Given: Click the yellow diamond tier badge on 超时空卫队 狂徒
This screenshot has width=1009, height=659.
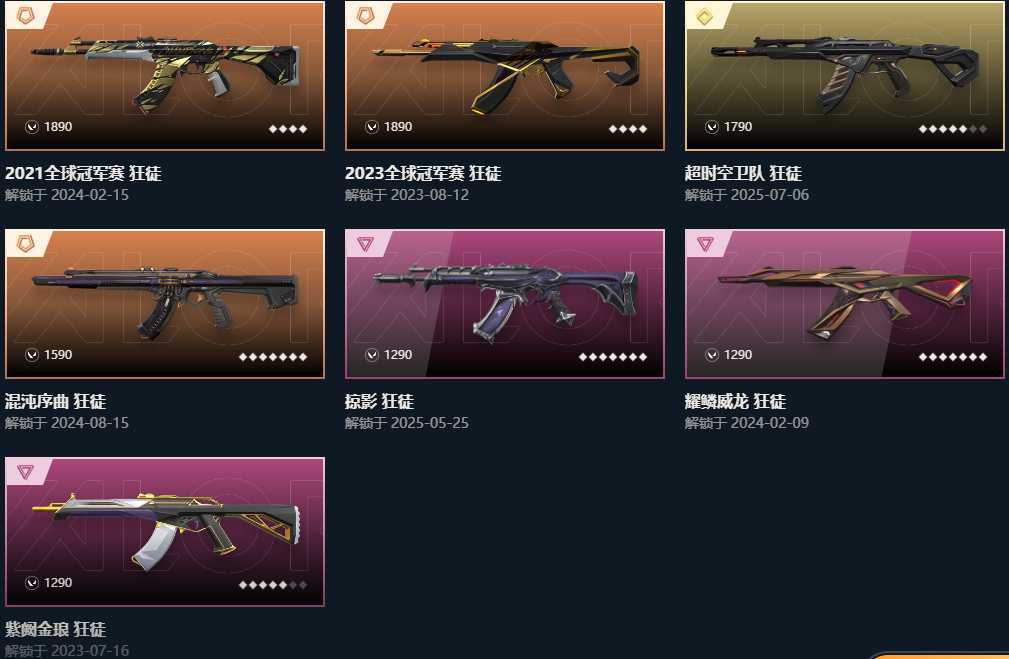Looking at the screenshot, I should coord(705,16).
